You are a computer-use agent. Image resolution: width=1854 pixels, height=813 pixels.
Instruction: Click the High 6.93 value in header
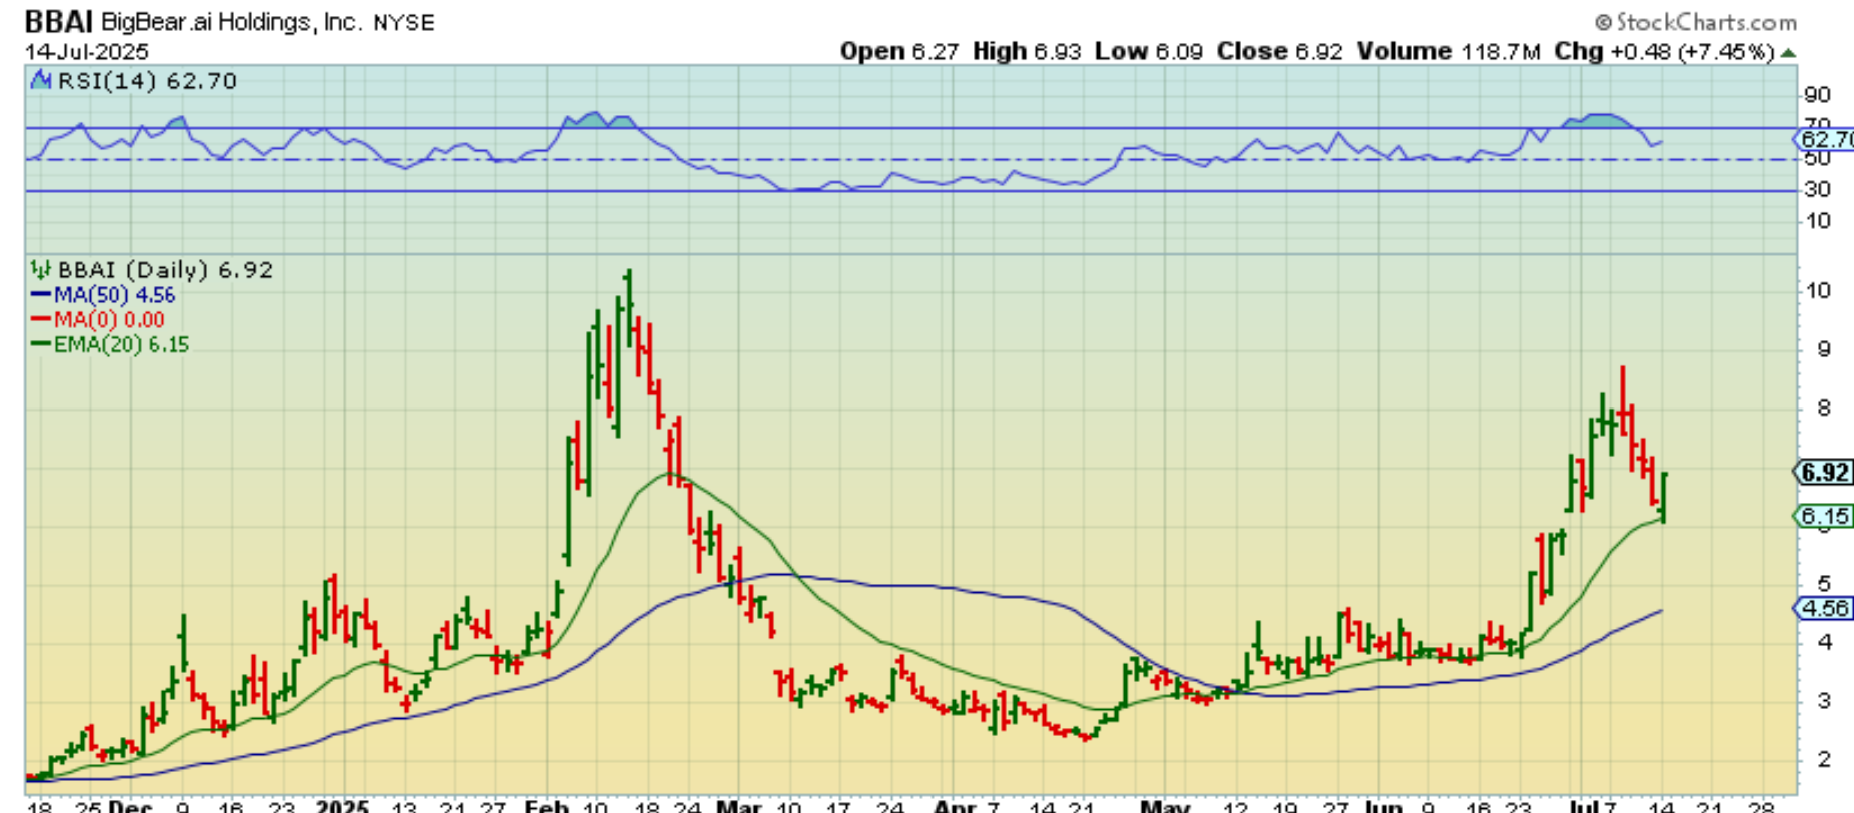coord(1027,51)
